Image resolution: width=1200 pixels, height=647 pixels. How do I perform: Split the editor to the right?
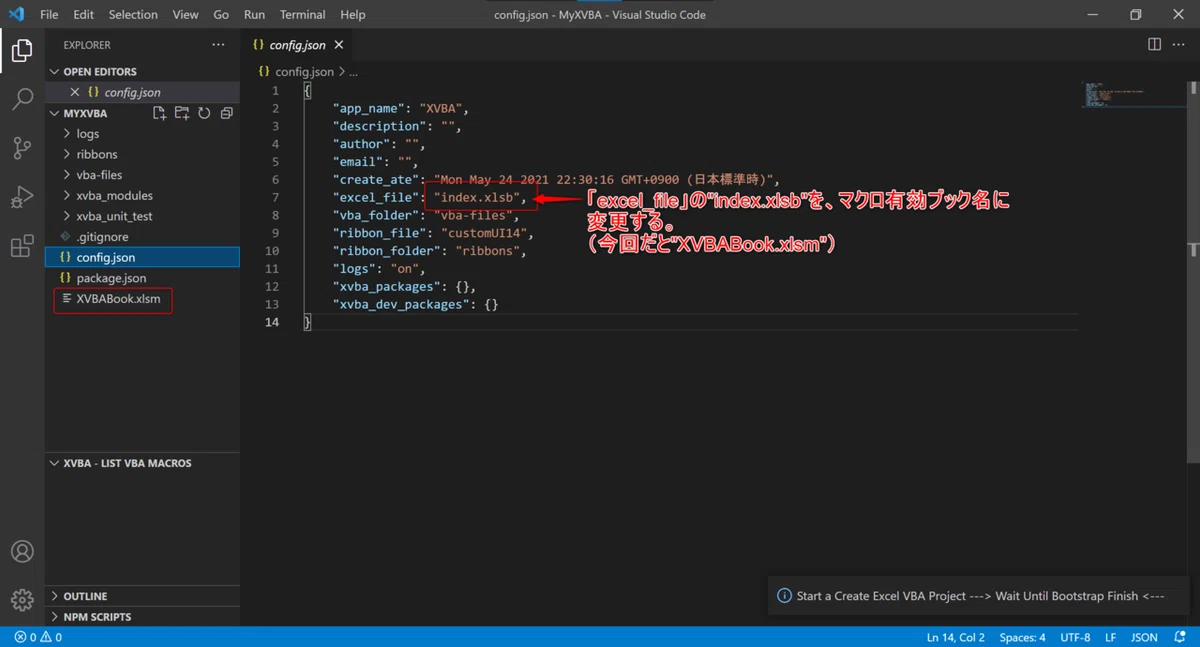[1154, 45]
